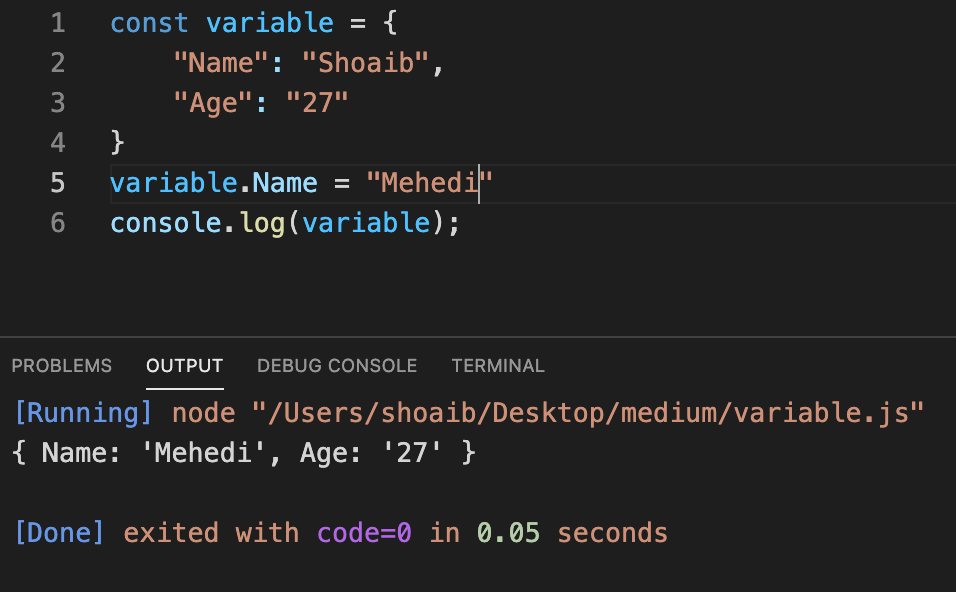The width and height of the screenshot is (956, 592).
Task: Click the [Done] exited message
Action: click(58, 532)
